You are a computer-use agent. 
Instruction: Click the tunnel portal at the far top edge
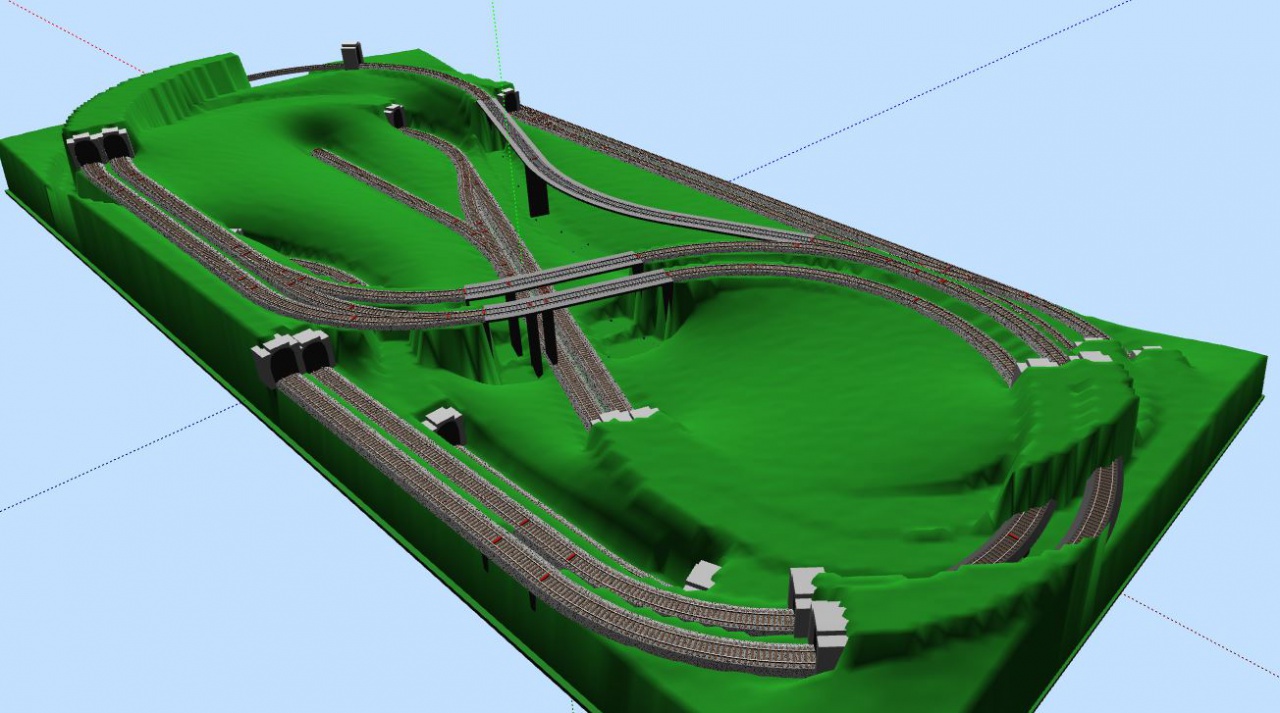tap(351, 55)
